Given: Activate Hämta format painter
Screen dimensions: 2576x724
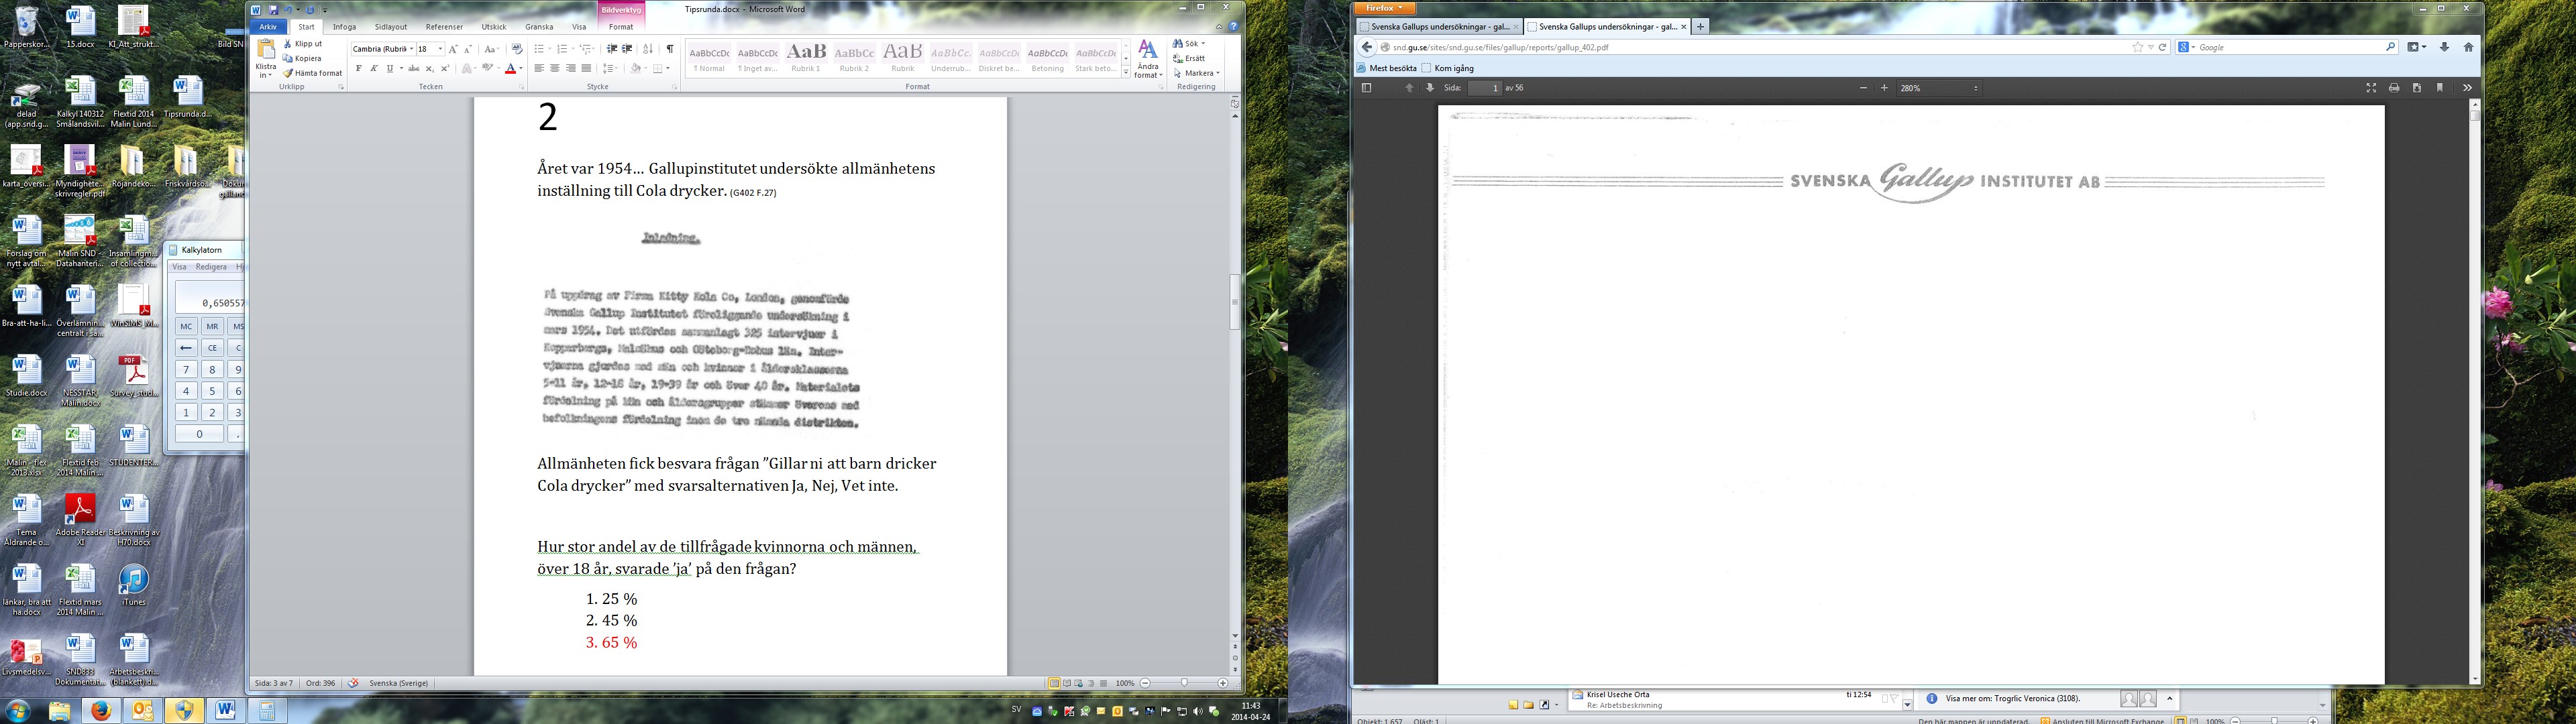Looking at the screenshot, I should [313, 73].
